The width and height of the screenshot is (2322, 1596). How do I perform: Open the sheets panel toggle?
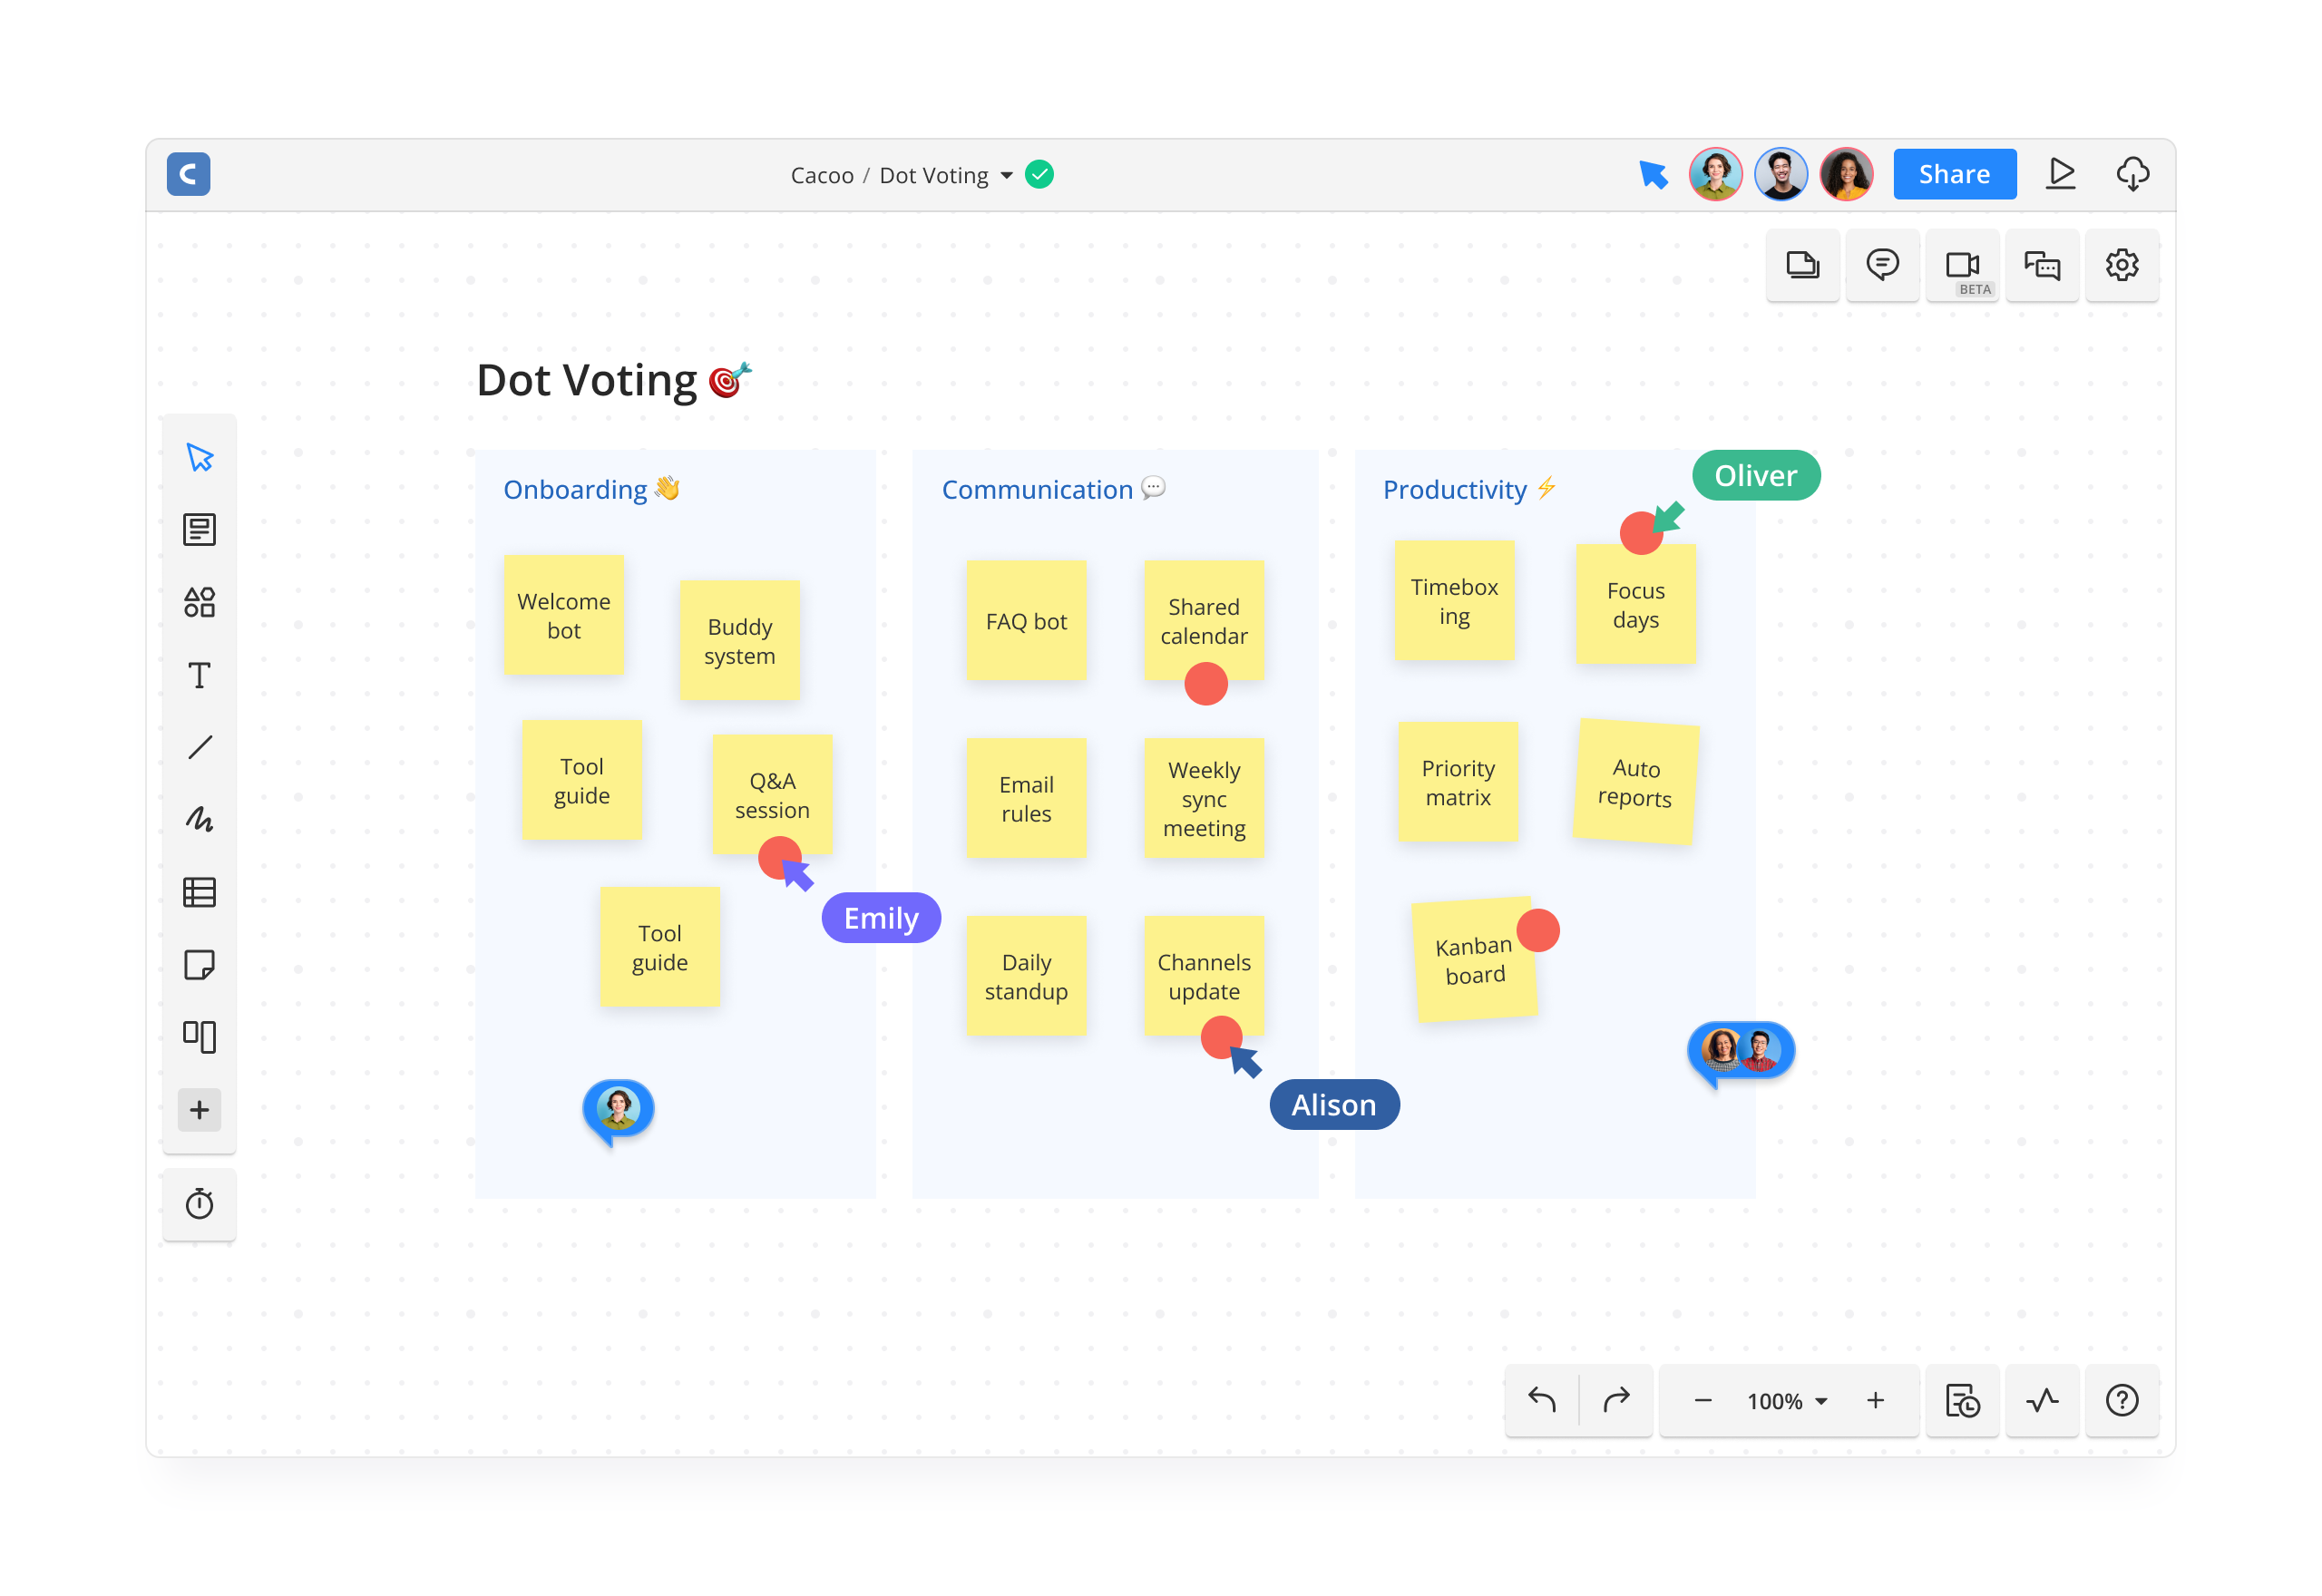(1802, 265)
